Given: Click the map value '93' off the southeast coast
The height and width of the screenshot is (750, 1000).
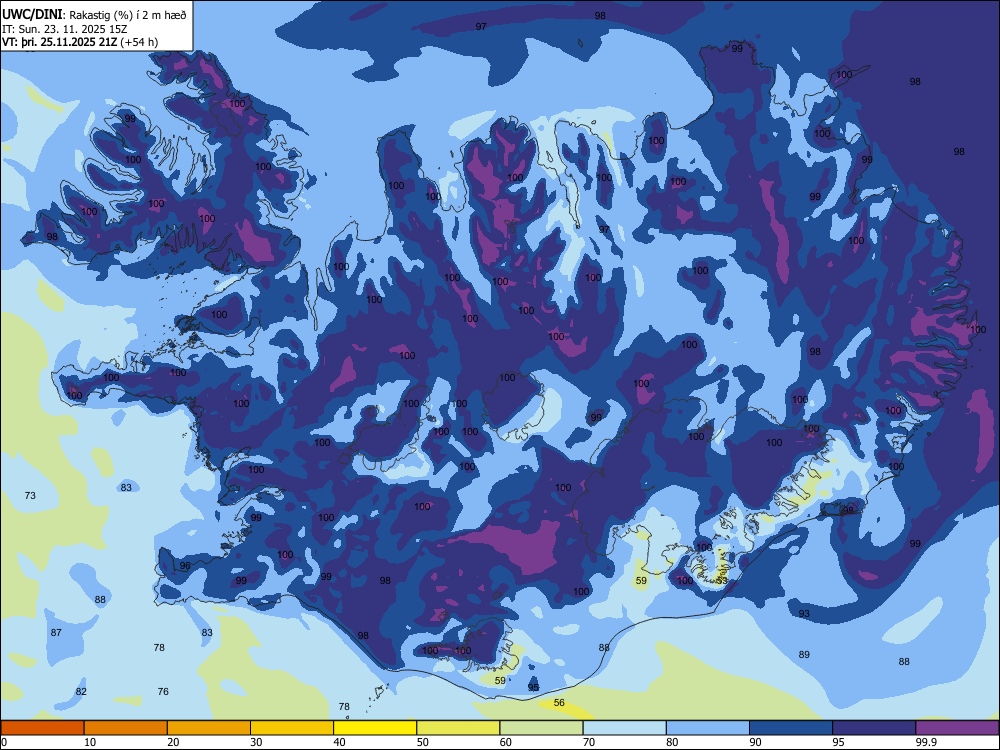Looking at the screenshot, I should pos(804,614).
